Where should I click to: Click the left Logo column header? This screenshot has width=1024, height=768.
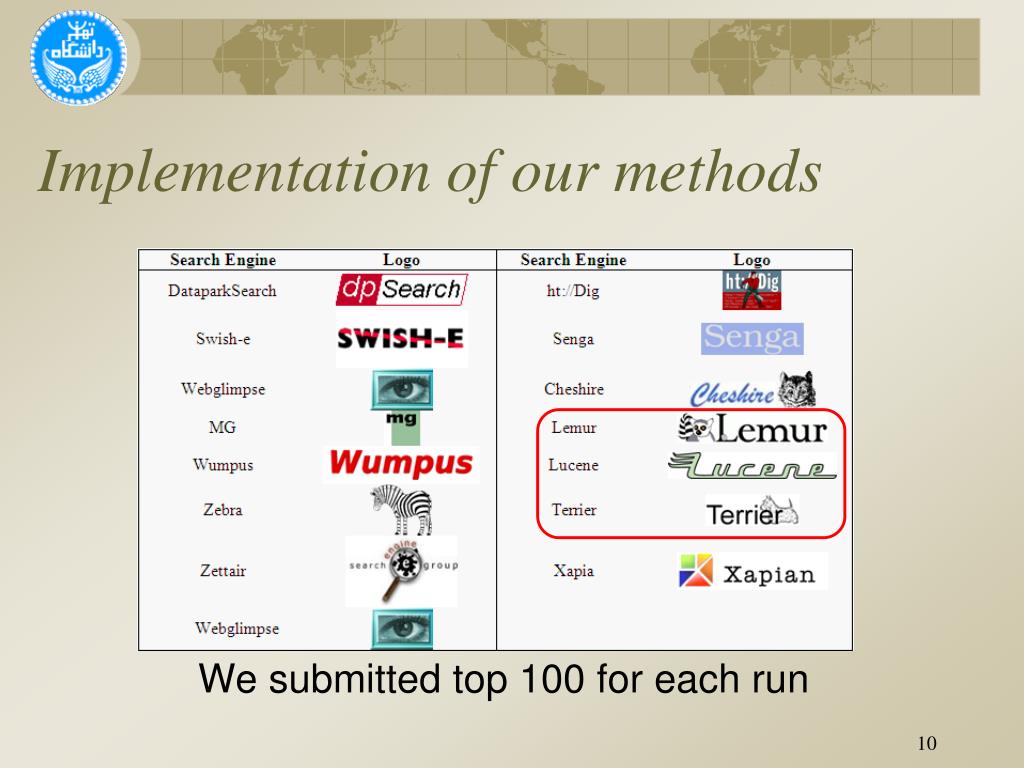click(401, 260)
